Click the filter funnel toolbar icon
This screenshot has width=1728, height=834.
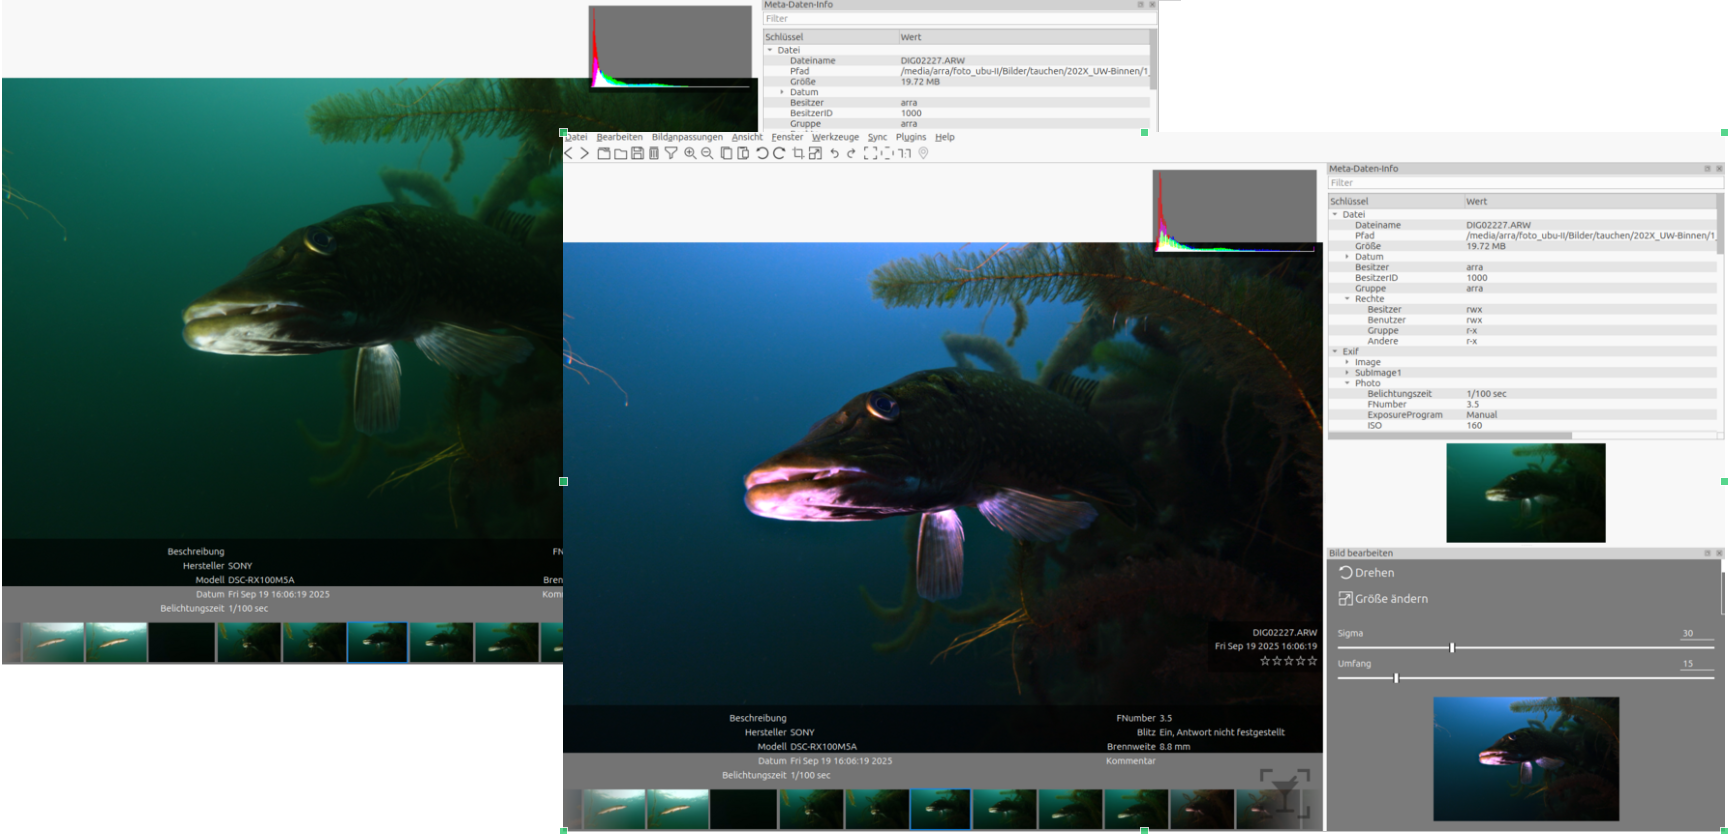[x=671, y=153]
